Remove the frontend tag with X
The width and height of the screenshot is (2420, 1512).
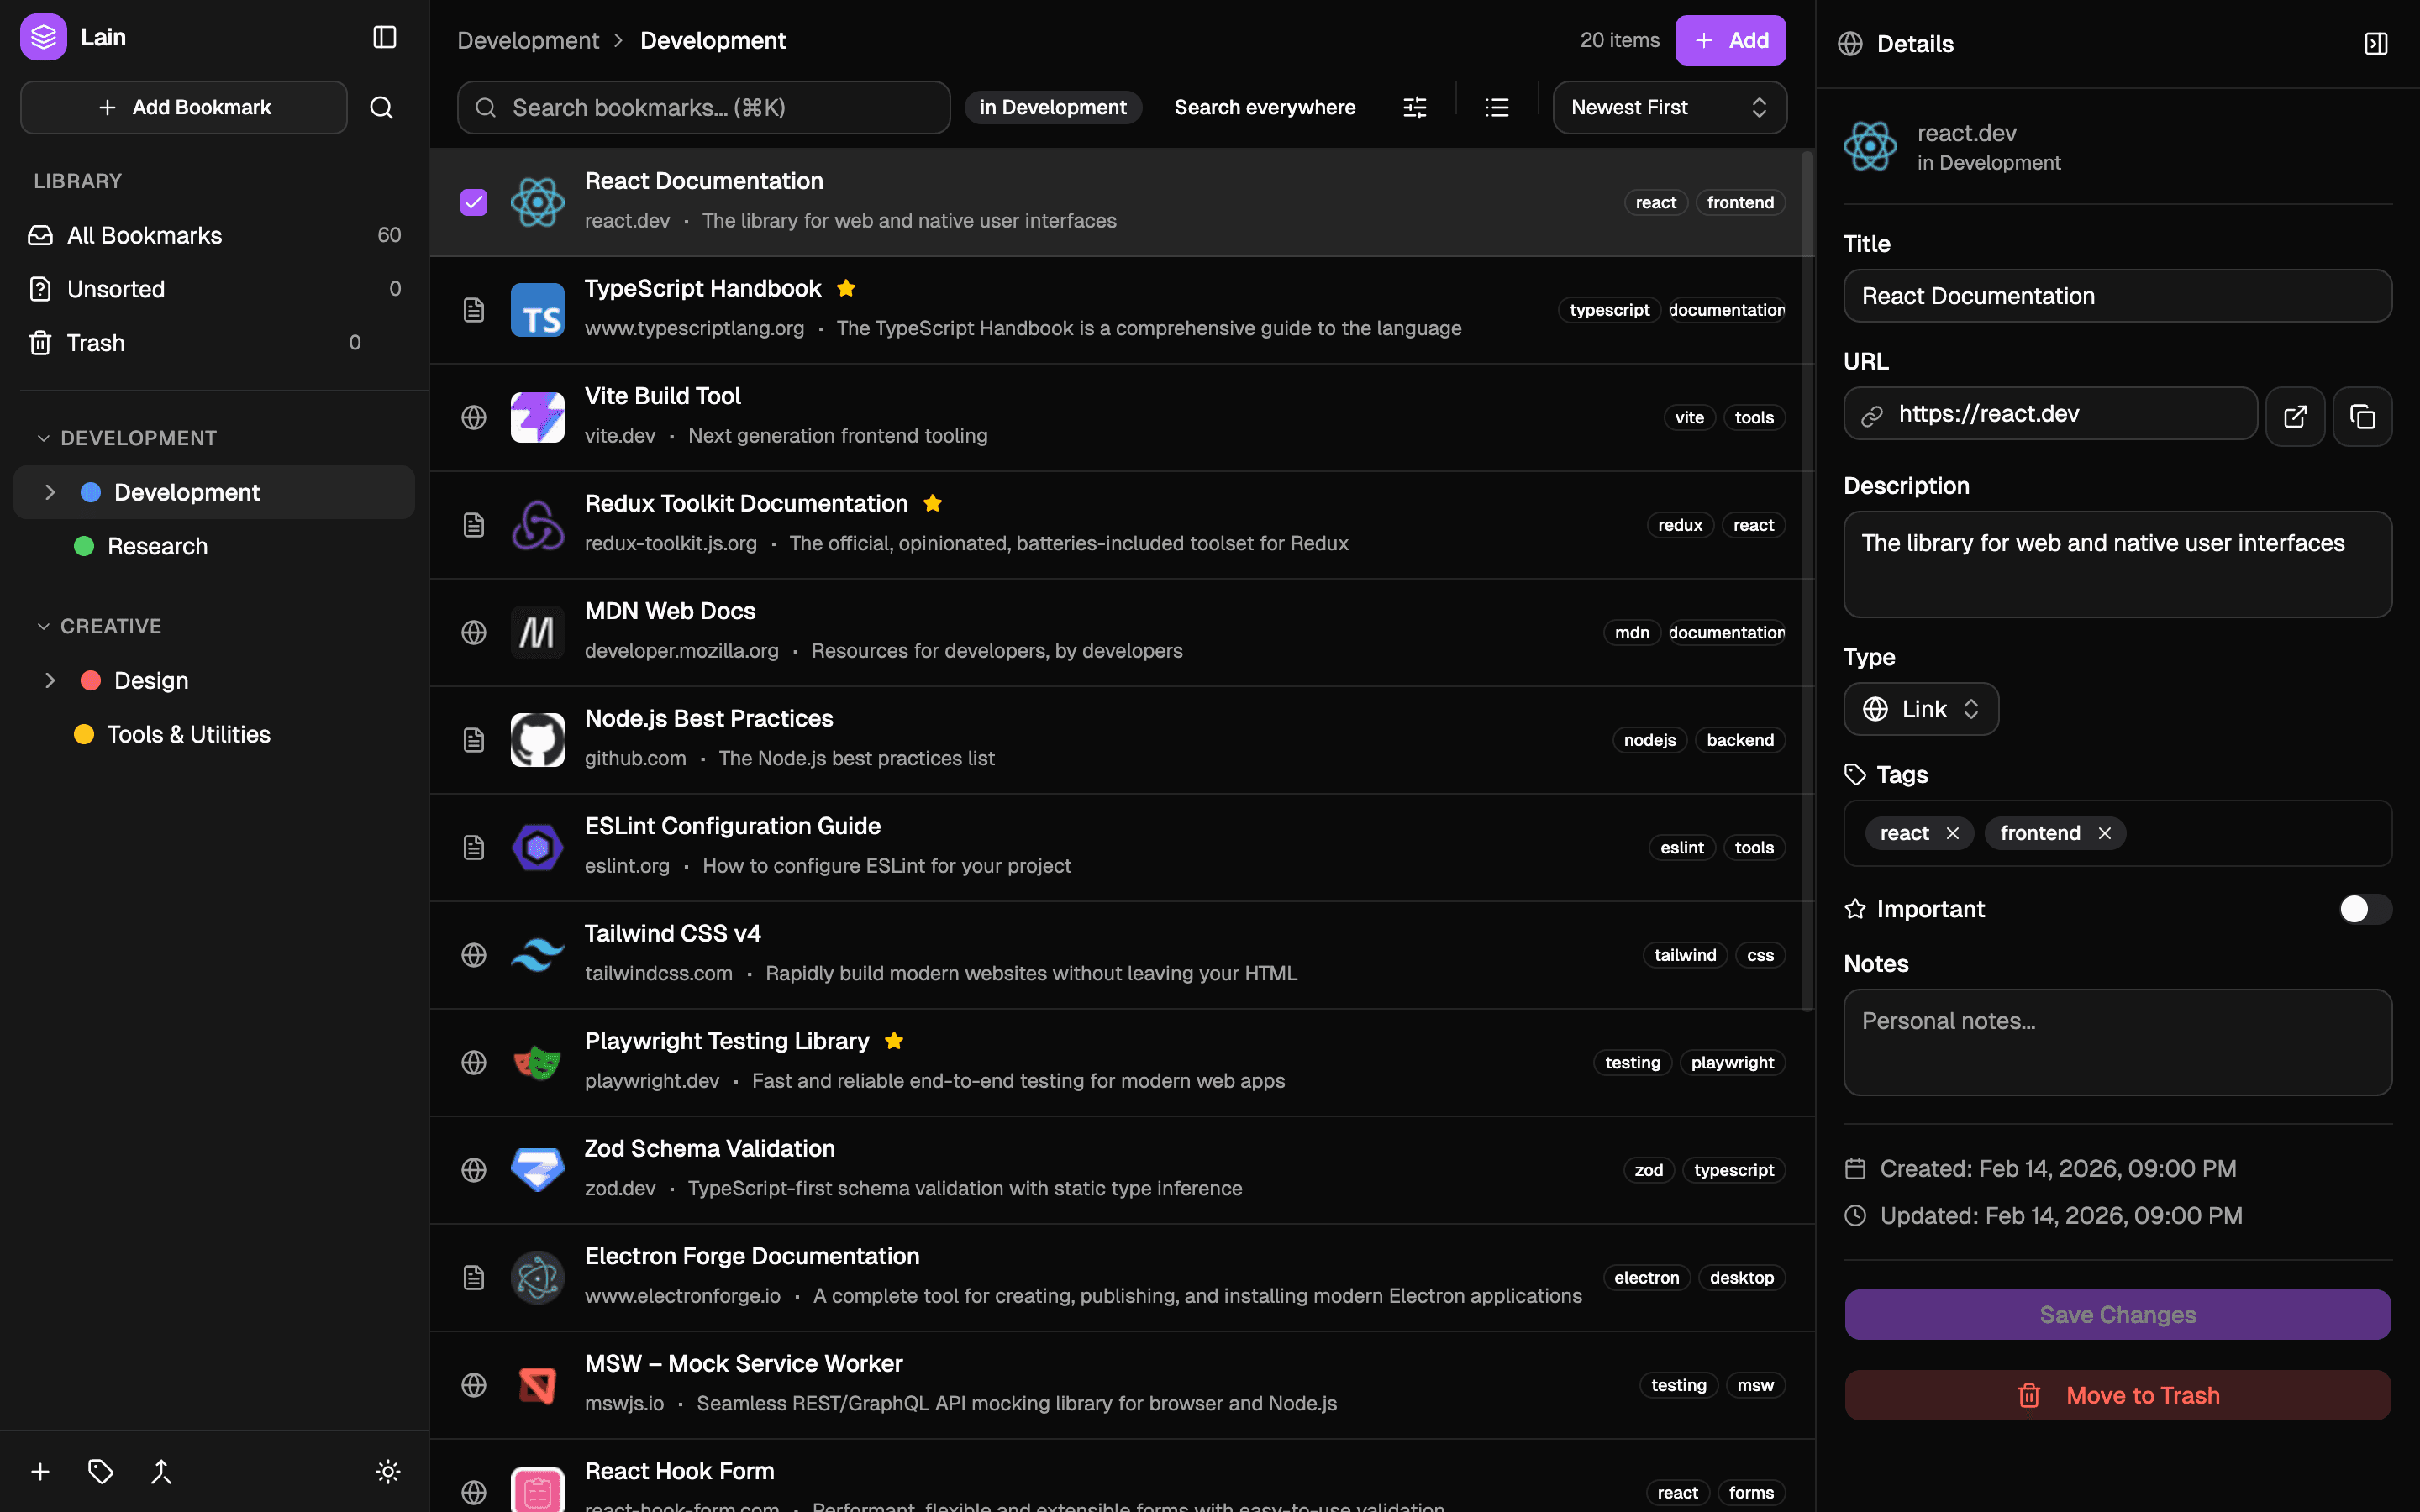point(2104,833)
